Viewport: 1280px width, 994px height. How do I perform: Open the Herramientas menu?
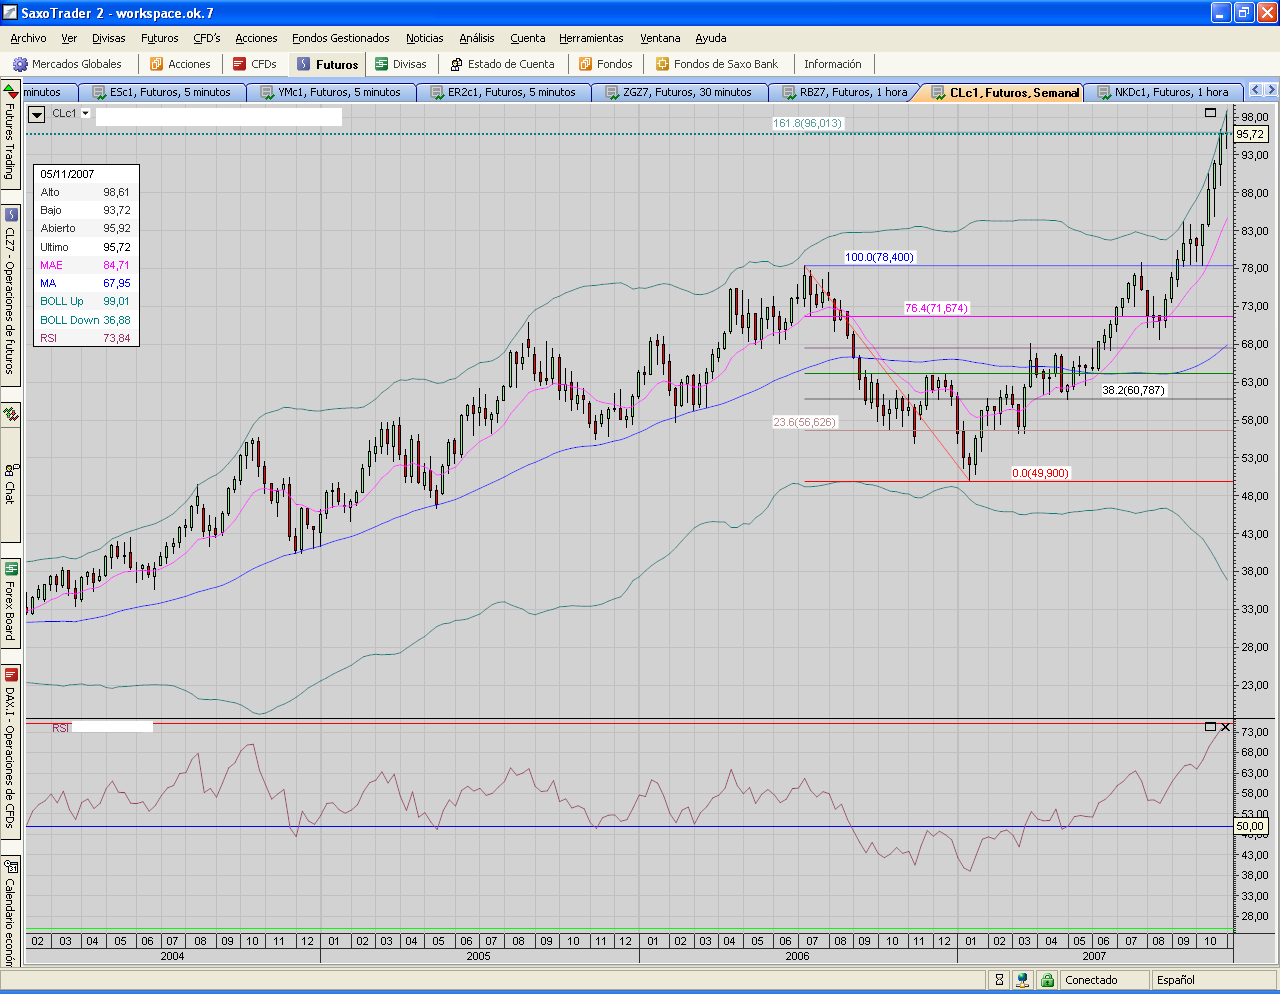click(591, 38)
